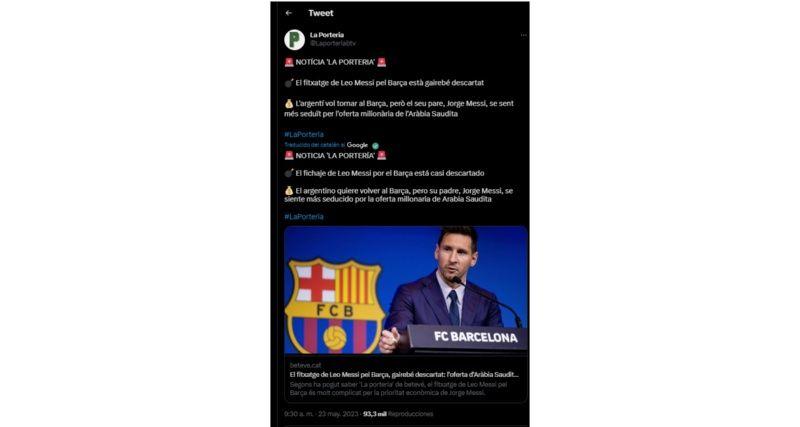Click the back arrow beside Tweet
This screenshot has height=427, width=800.
coord(289,13)
